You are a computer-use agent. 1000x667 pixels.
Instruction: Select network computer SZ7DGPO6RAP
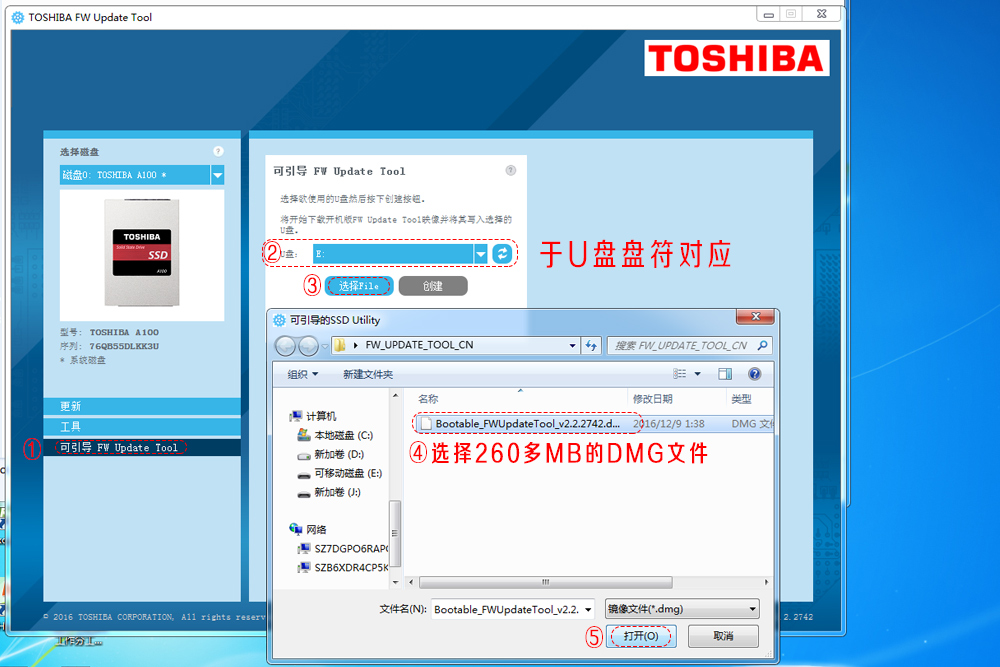[343, 548]
